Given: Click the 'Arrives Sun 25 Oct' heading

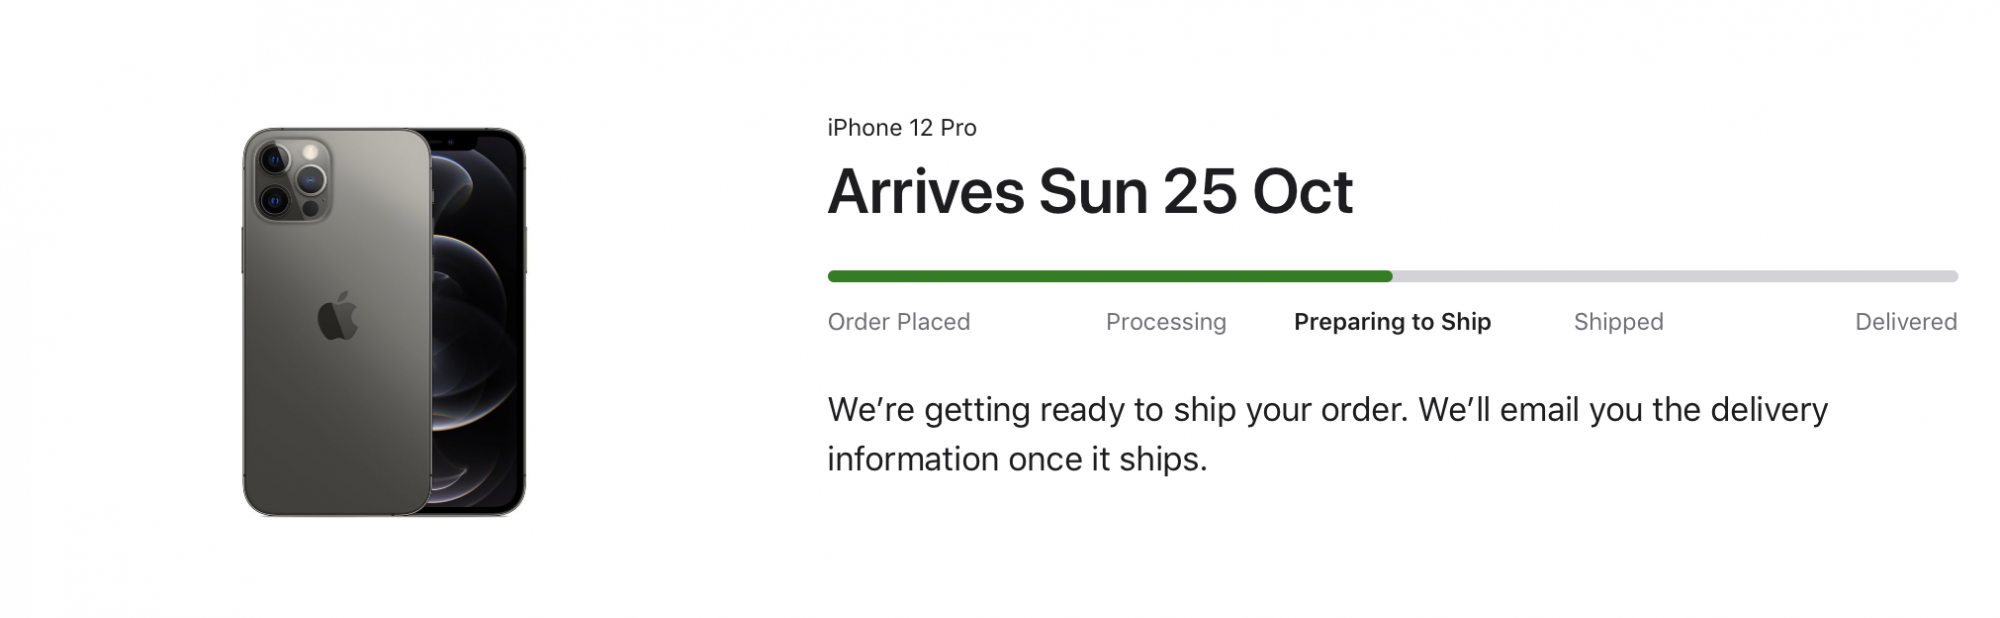Looking at the screenshot, I should [x=1089, y=191].
